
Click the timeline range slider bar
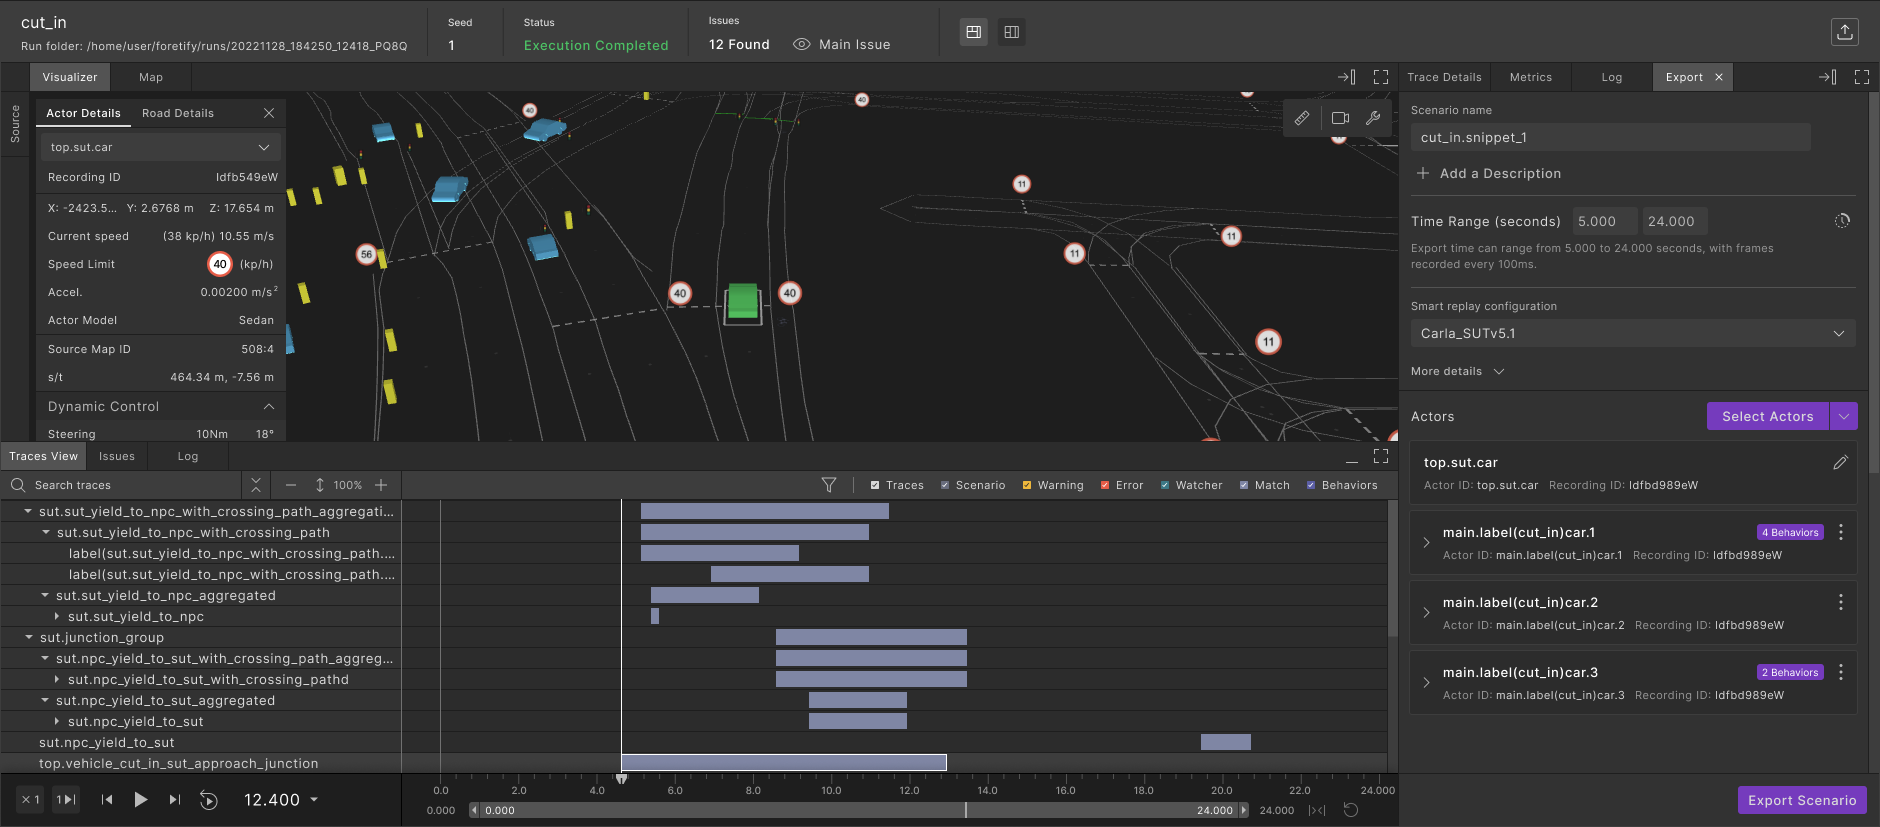tap(860, 810)
